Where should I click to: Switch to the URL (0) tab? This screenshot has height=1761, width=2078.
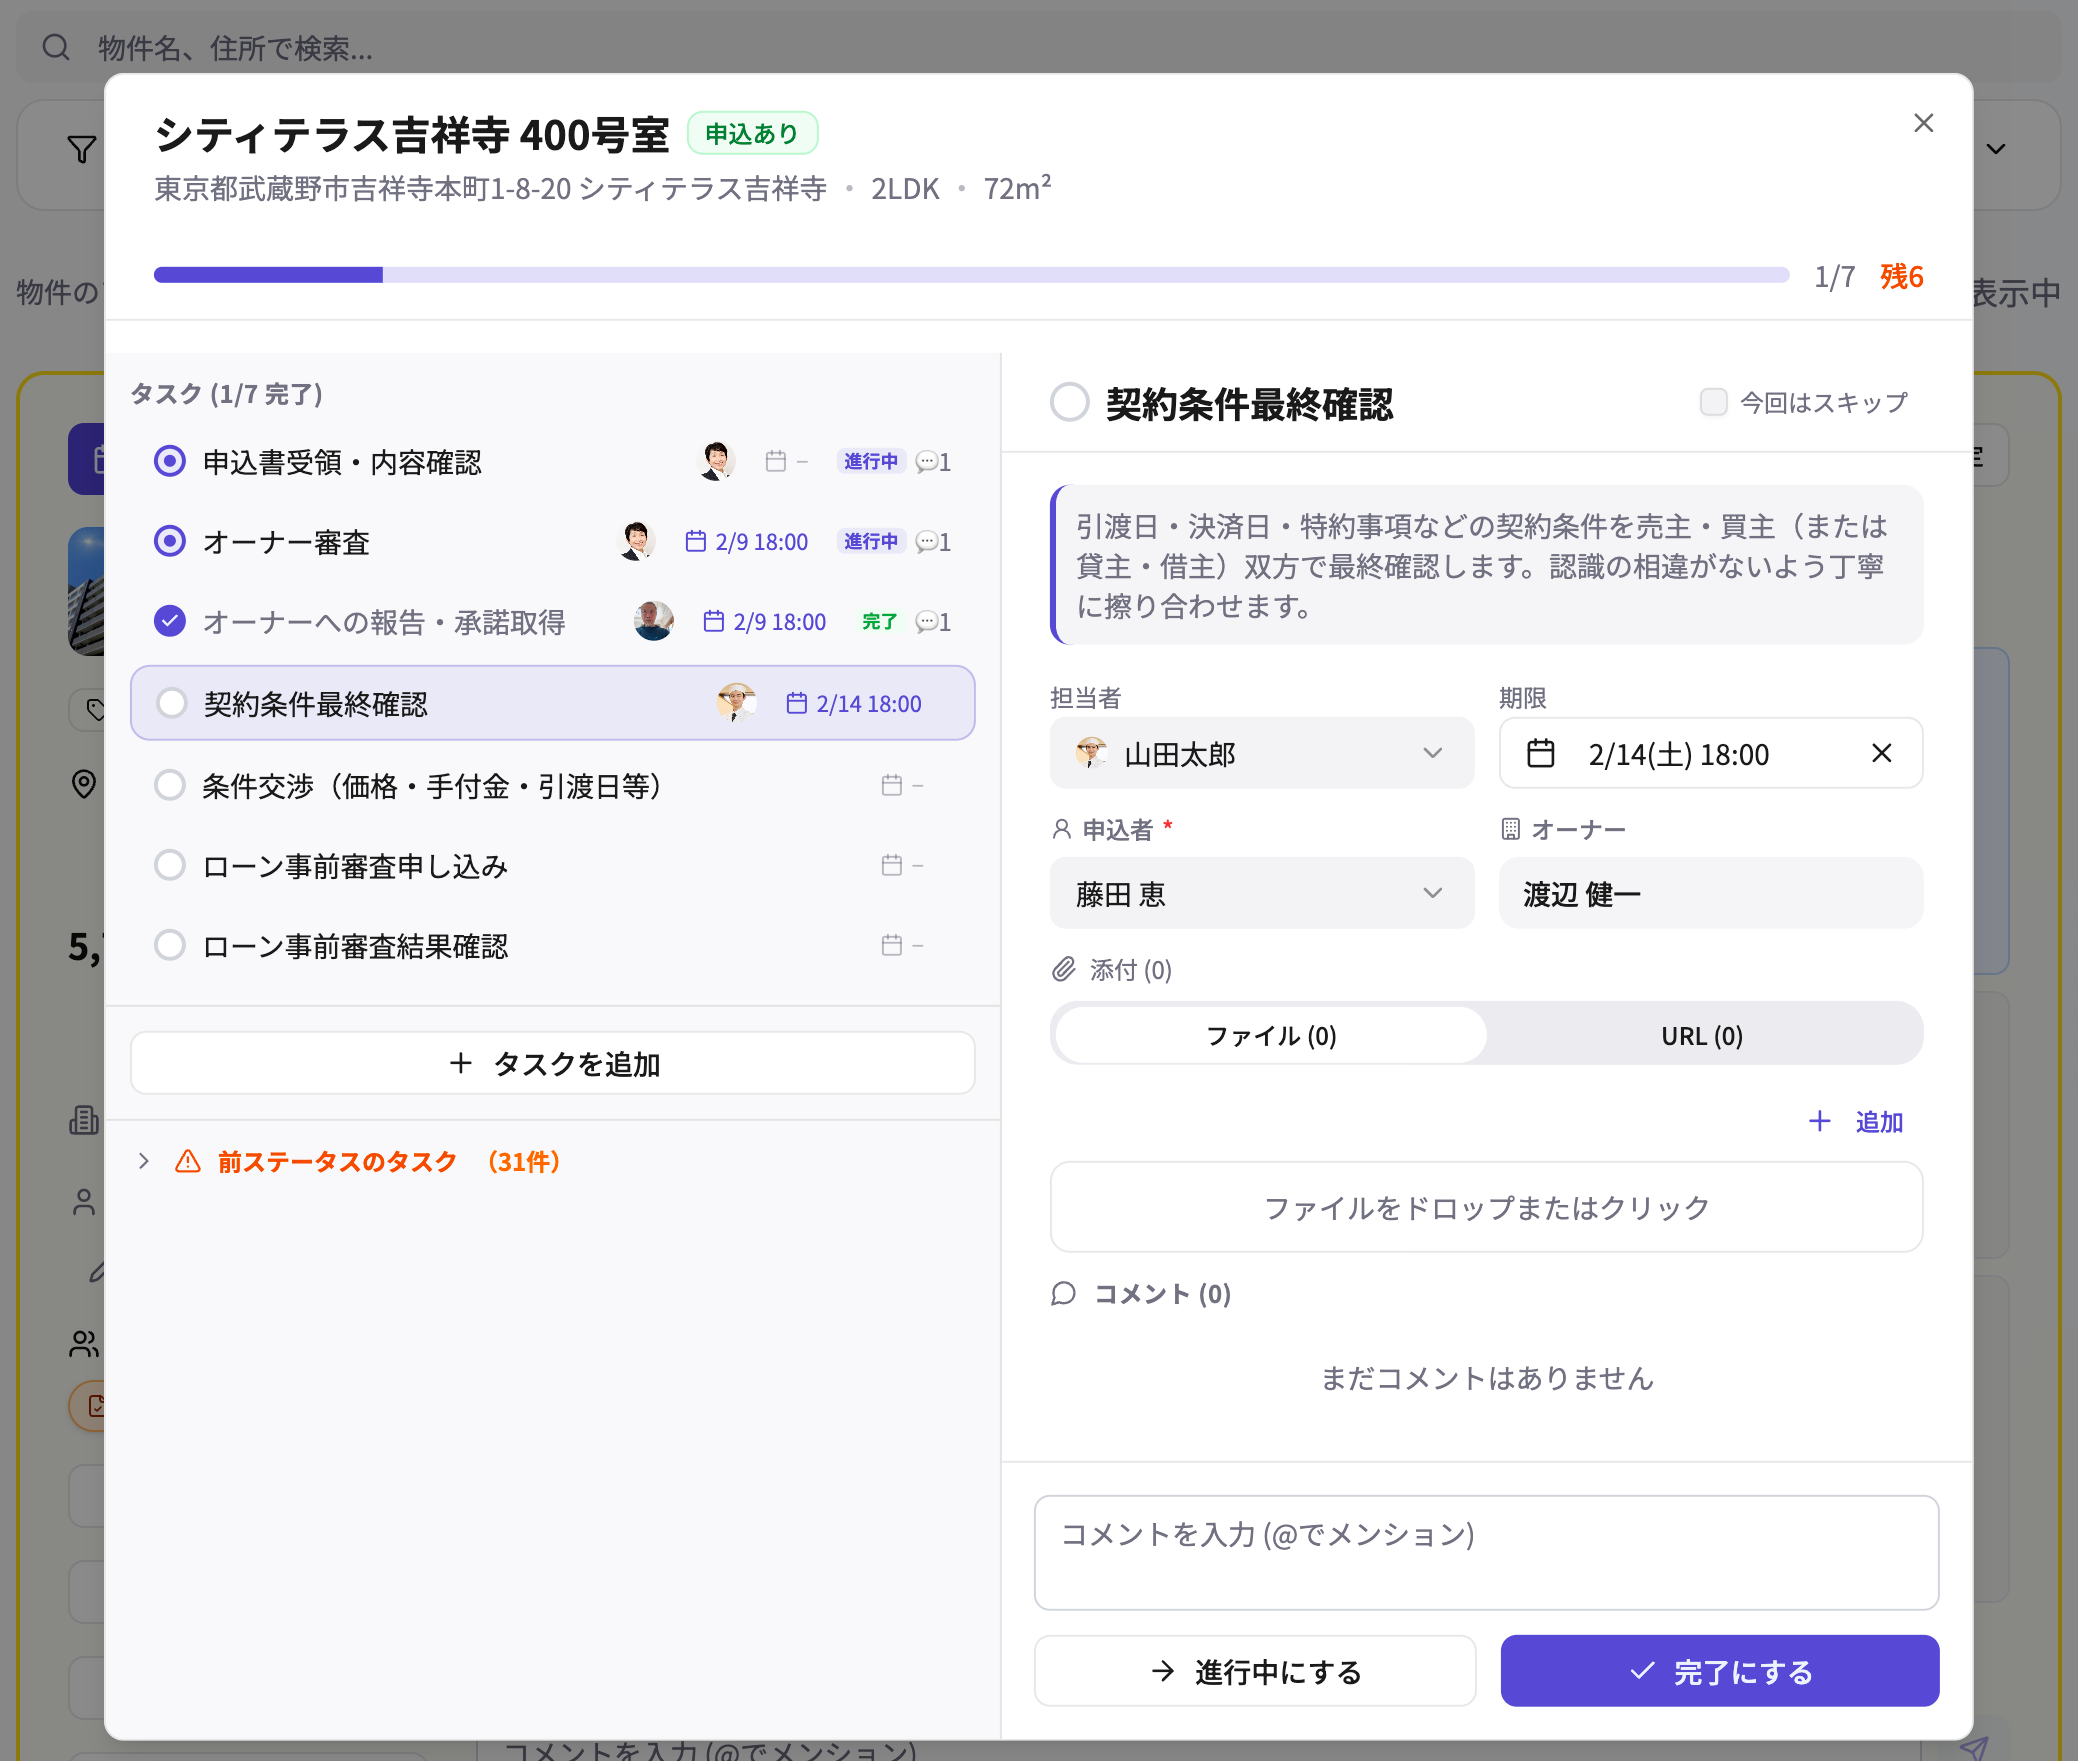point(1701,1034)
